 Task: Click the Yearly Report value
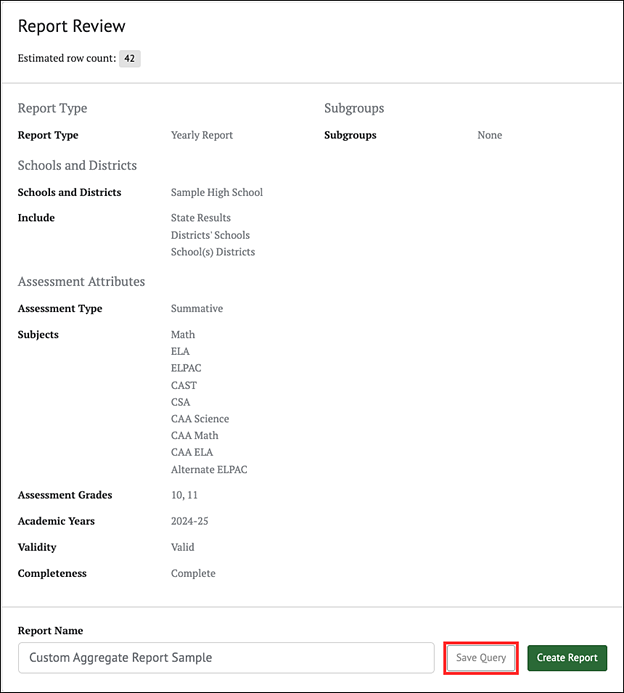202,135
